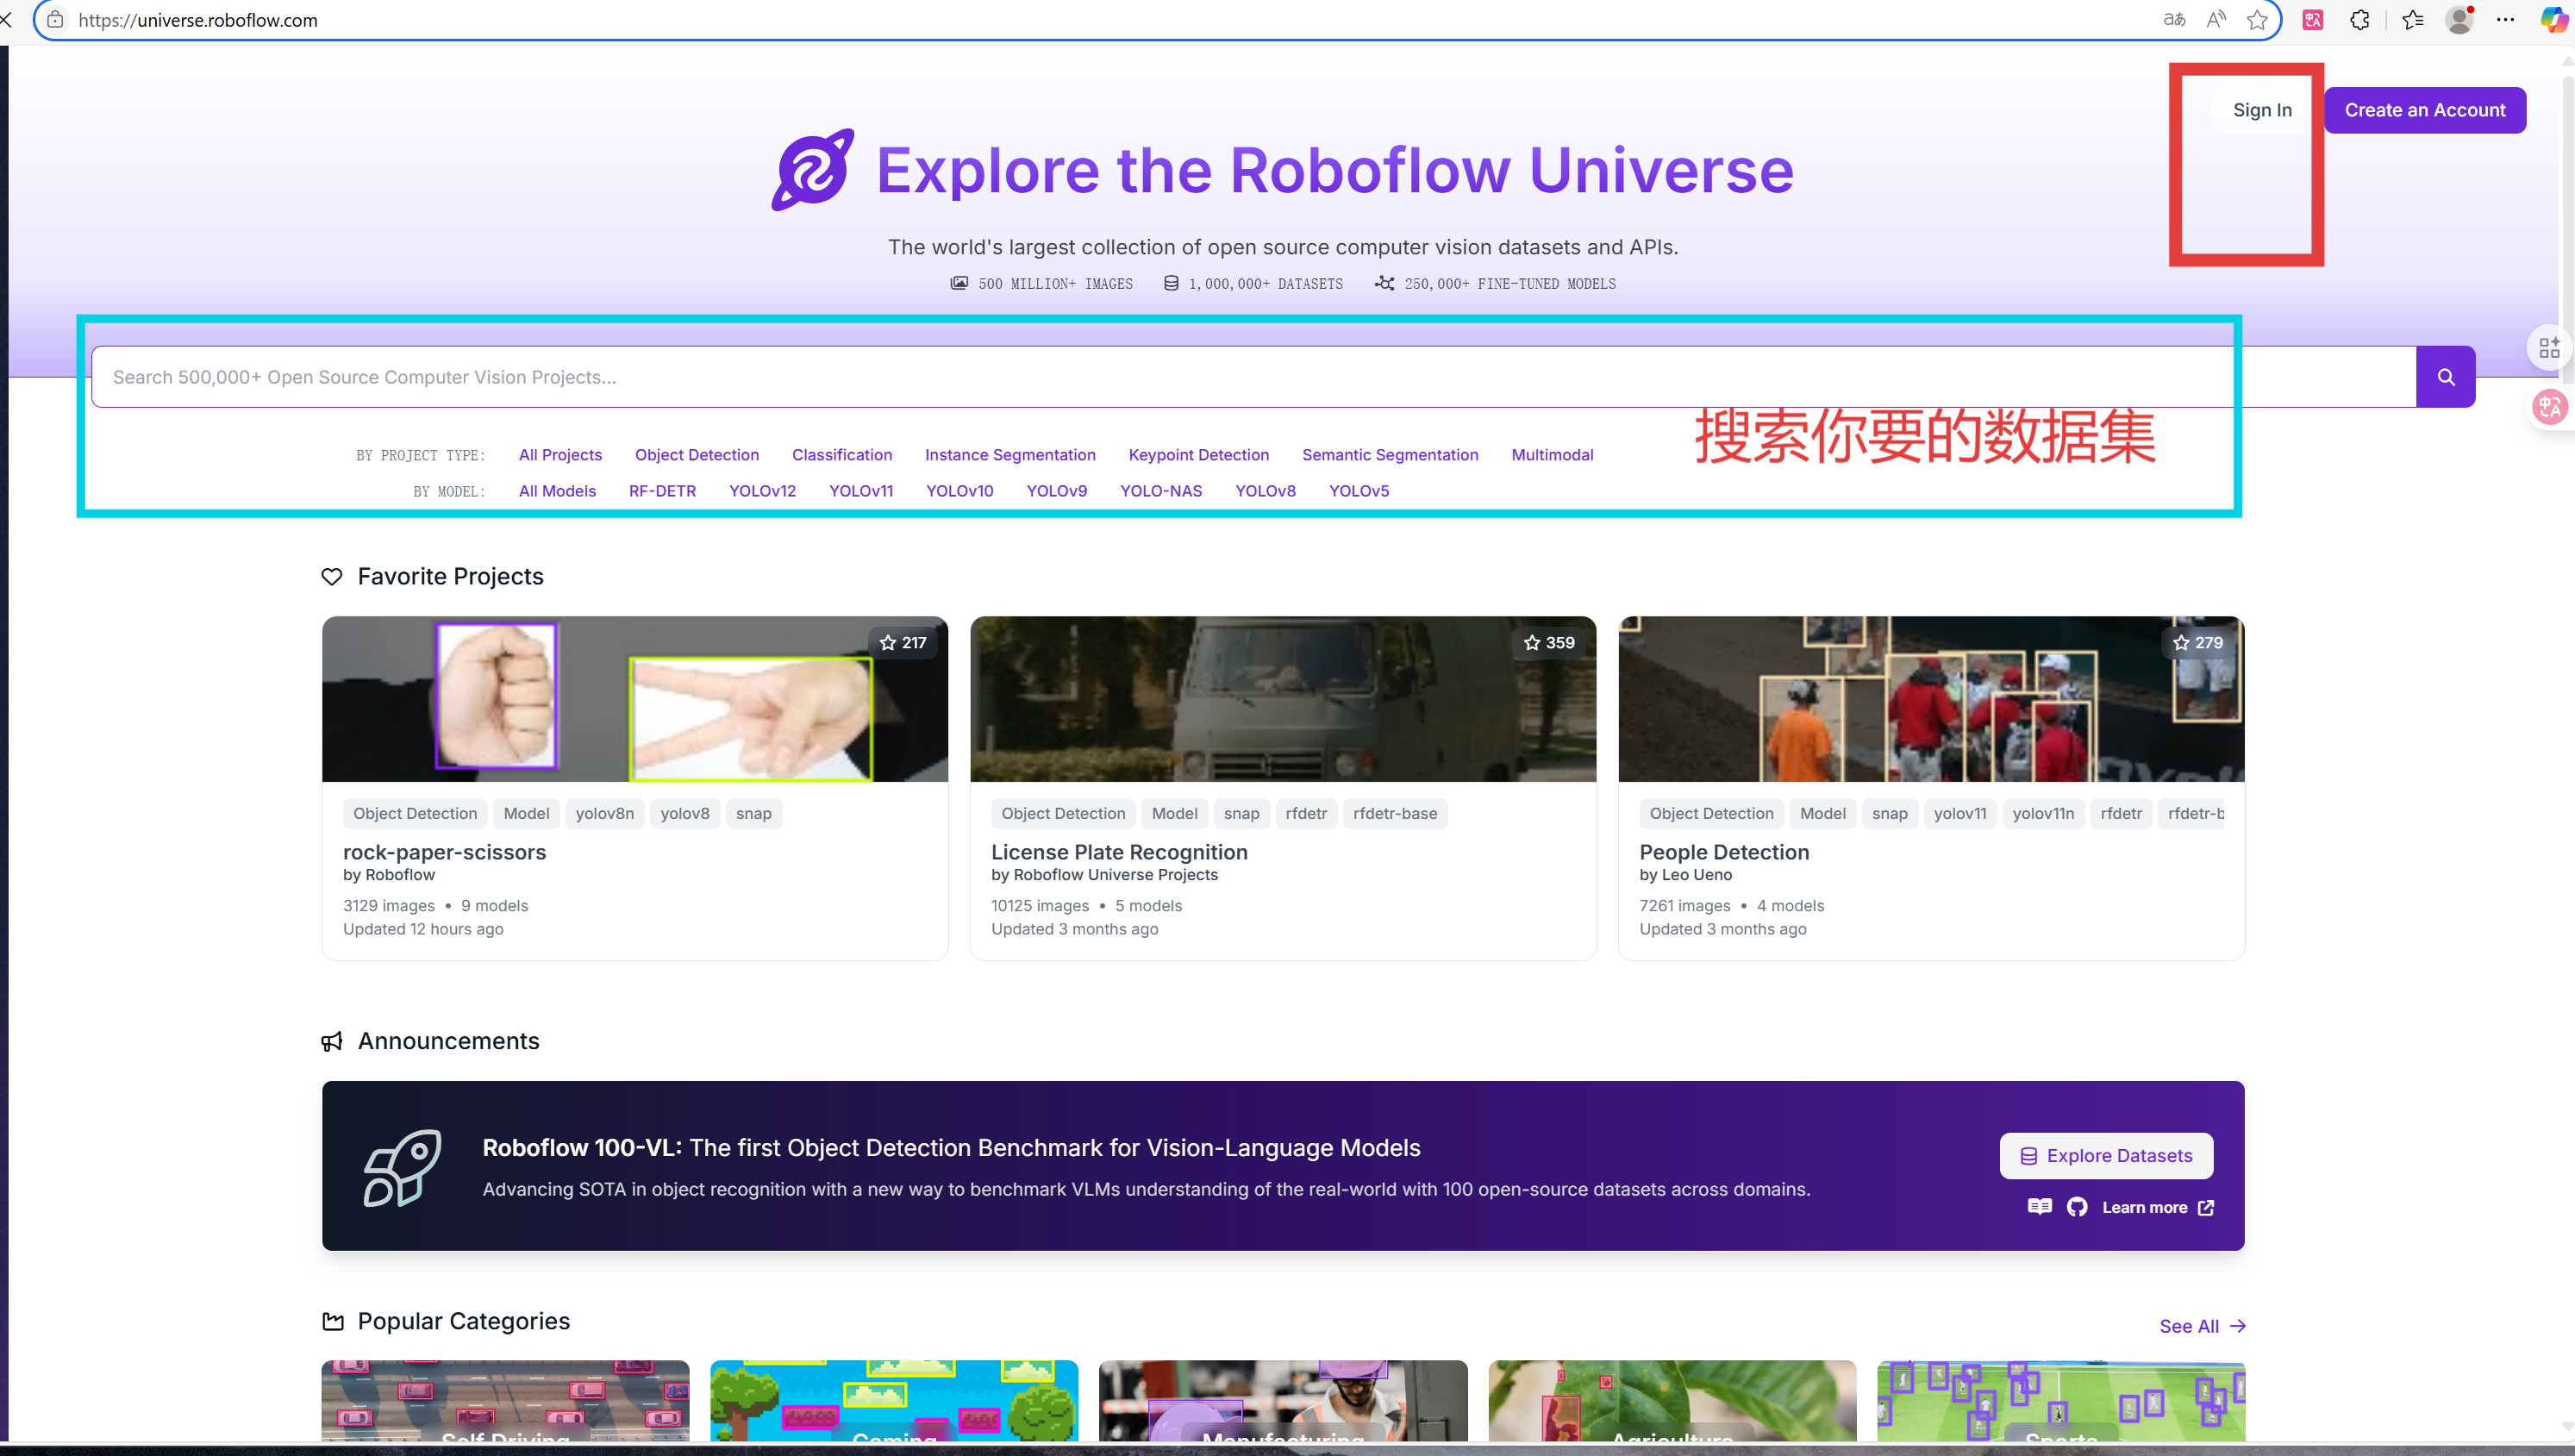Click the 217 star rating badge
This screenshot has height=1456, width=2575.
[x=903, y=643]
